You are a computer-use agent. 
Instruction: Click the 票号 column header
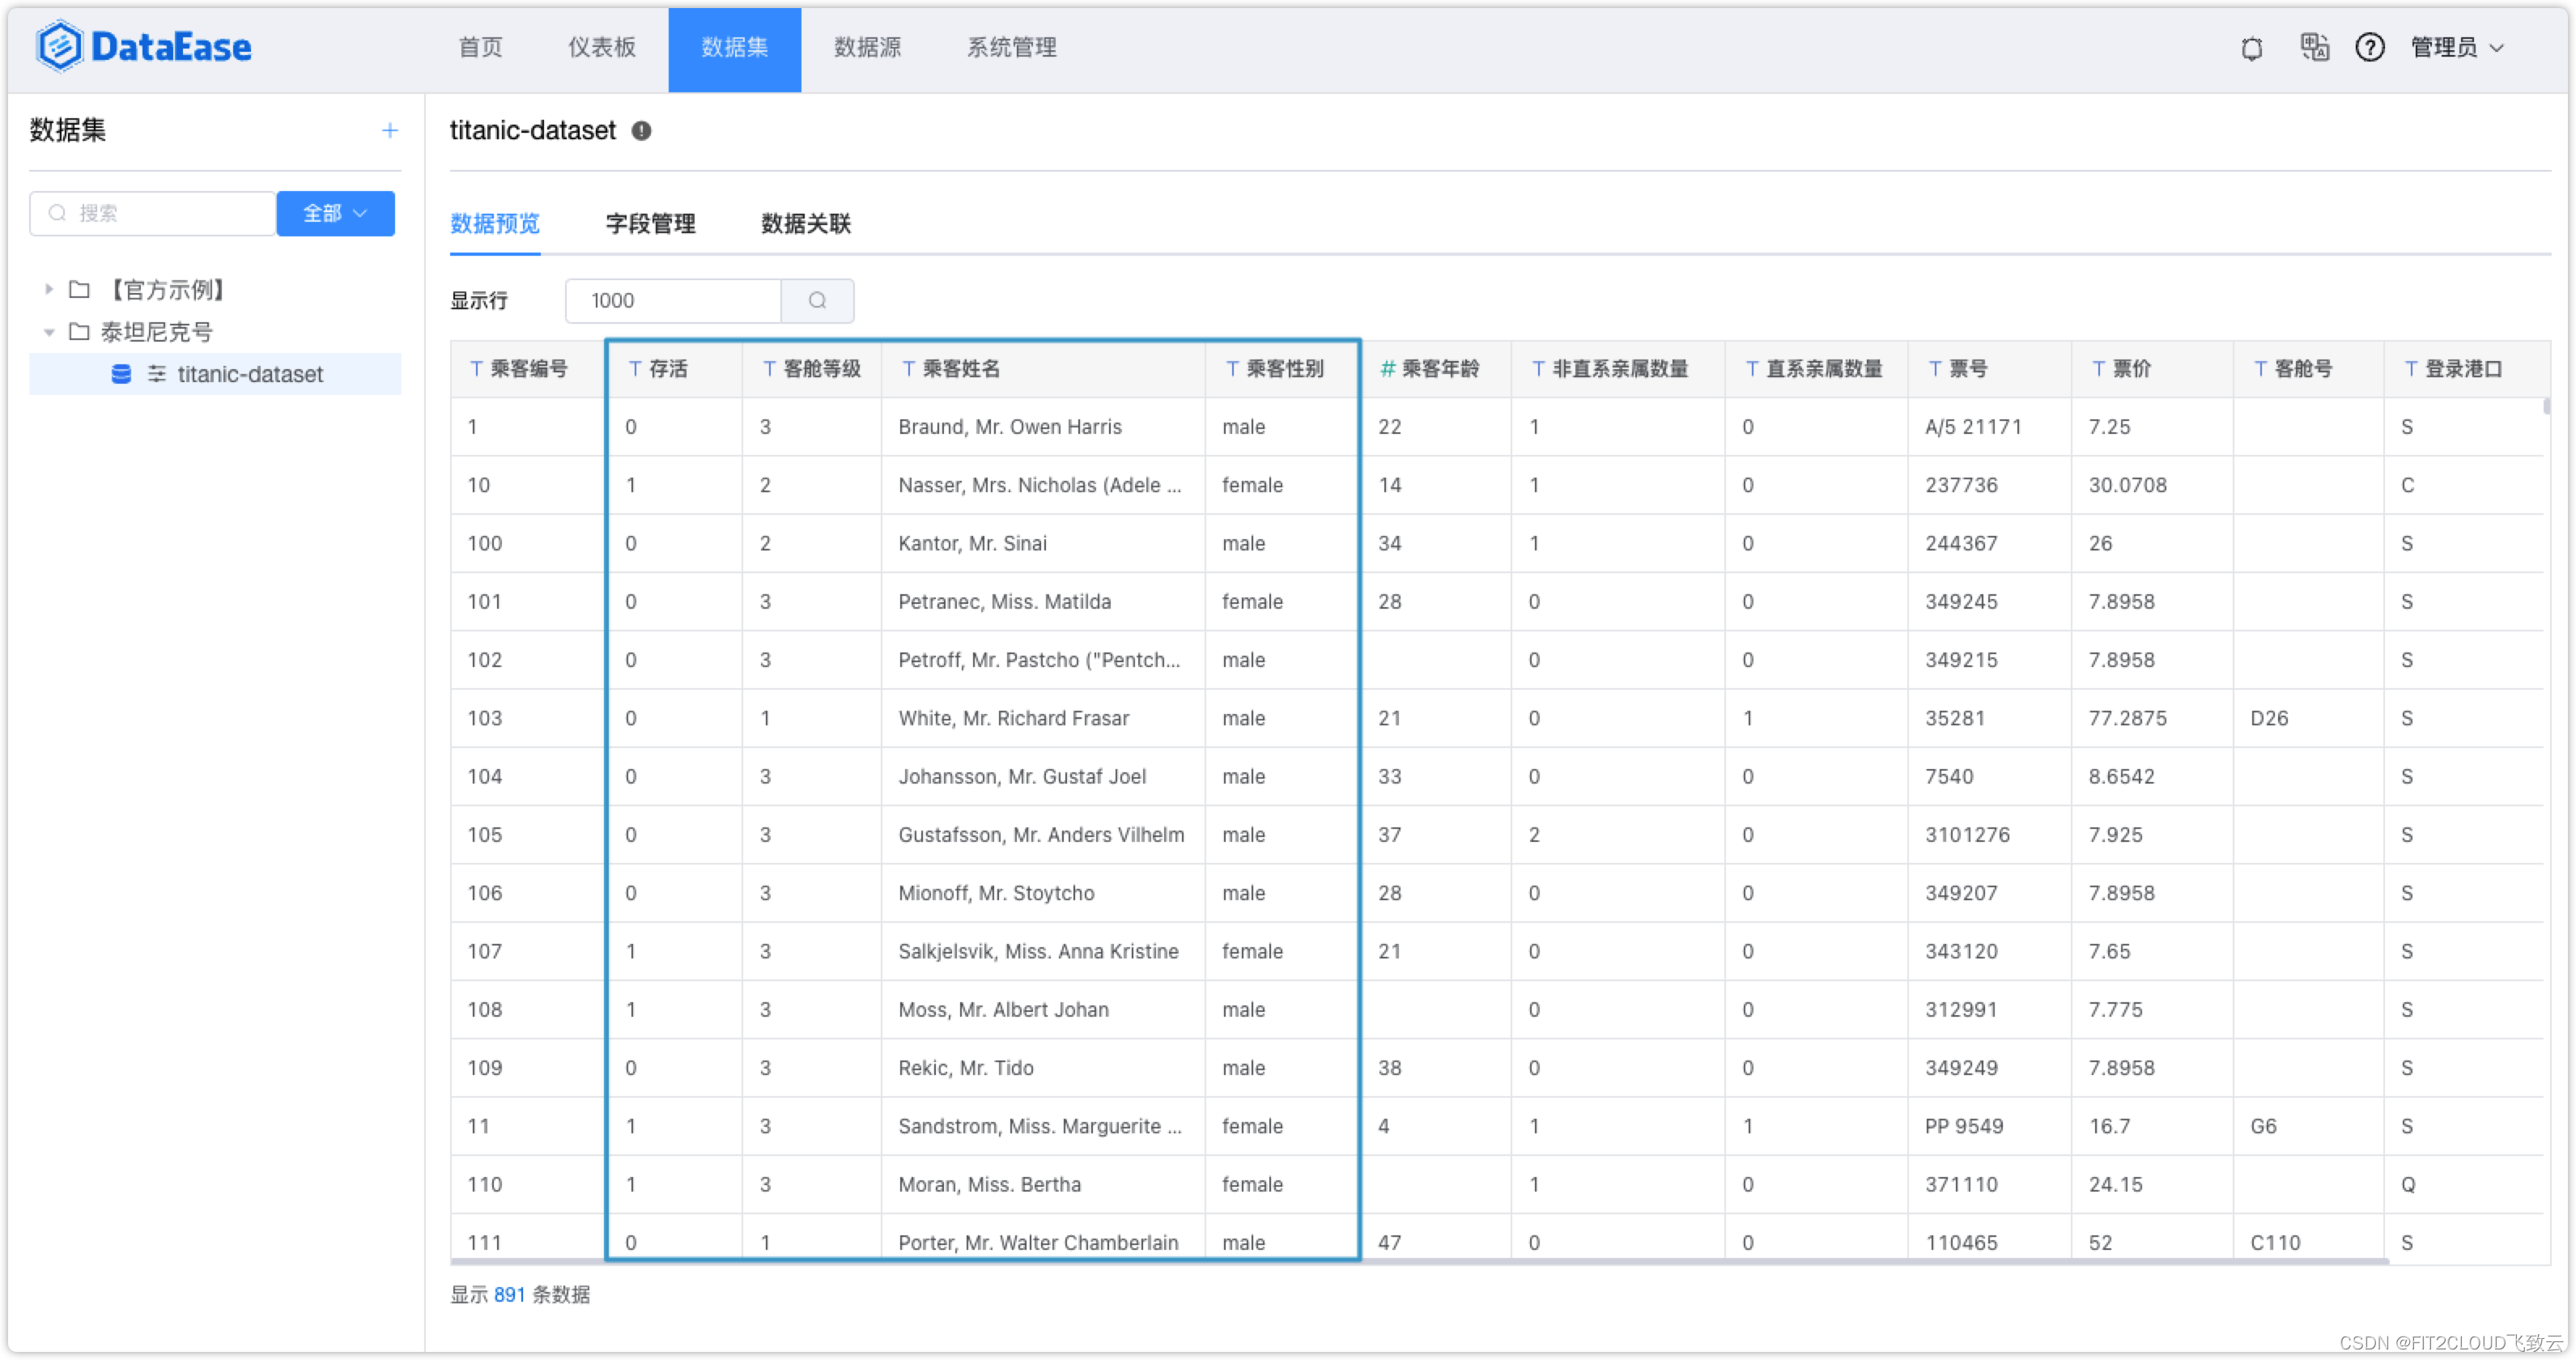(x=1989, y=369)
